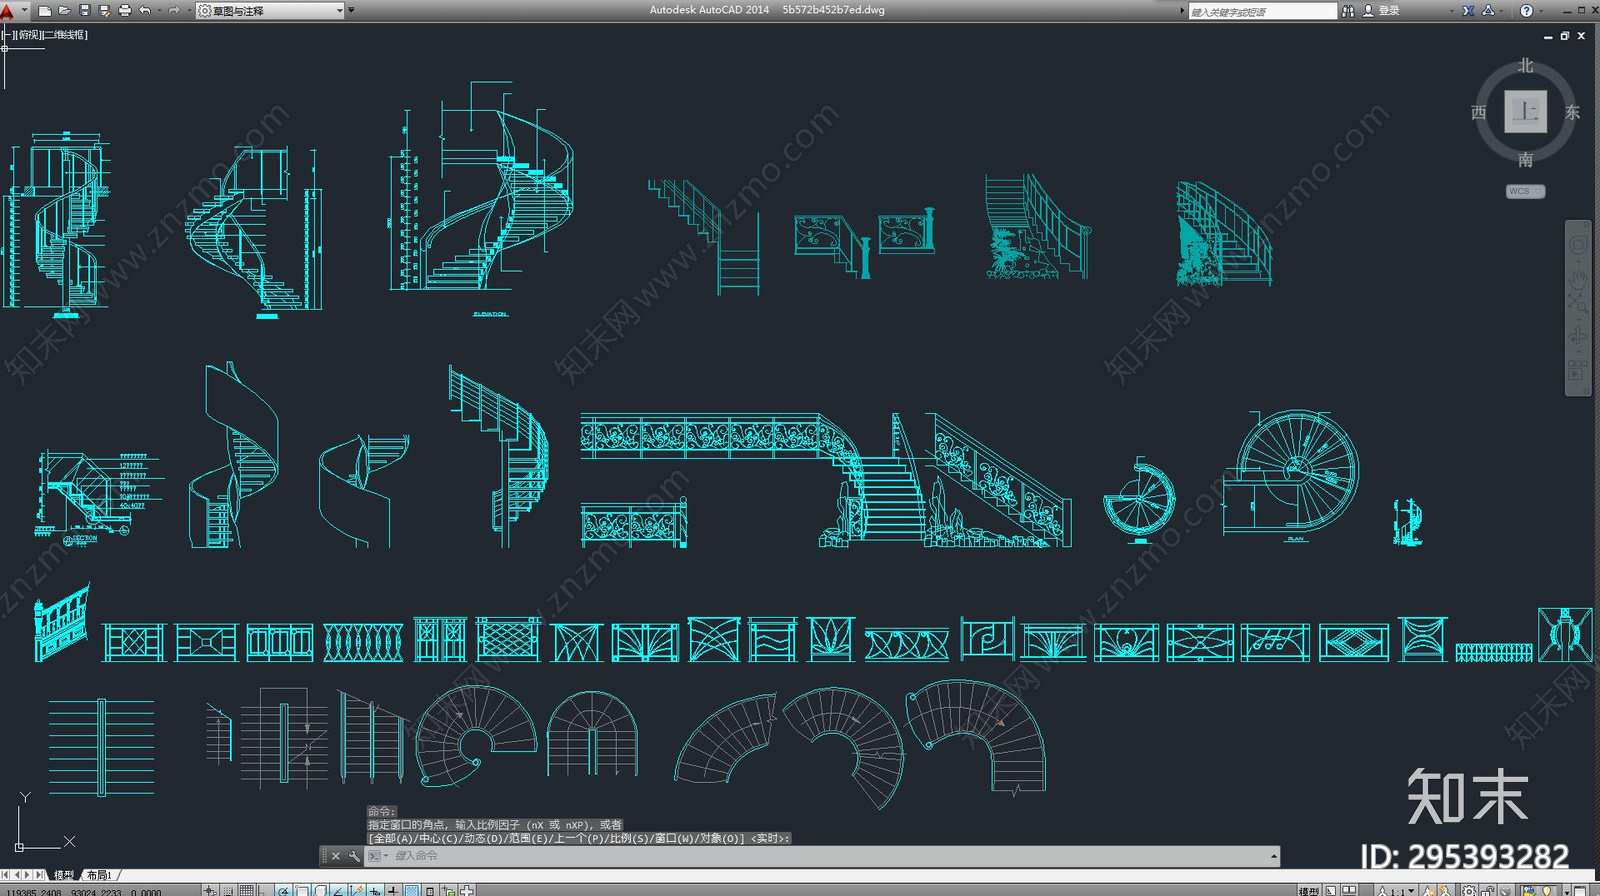
Task: Choose 范围(E) zoom option in command line
Action: coord(529,838)
